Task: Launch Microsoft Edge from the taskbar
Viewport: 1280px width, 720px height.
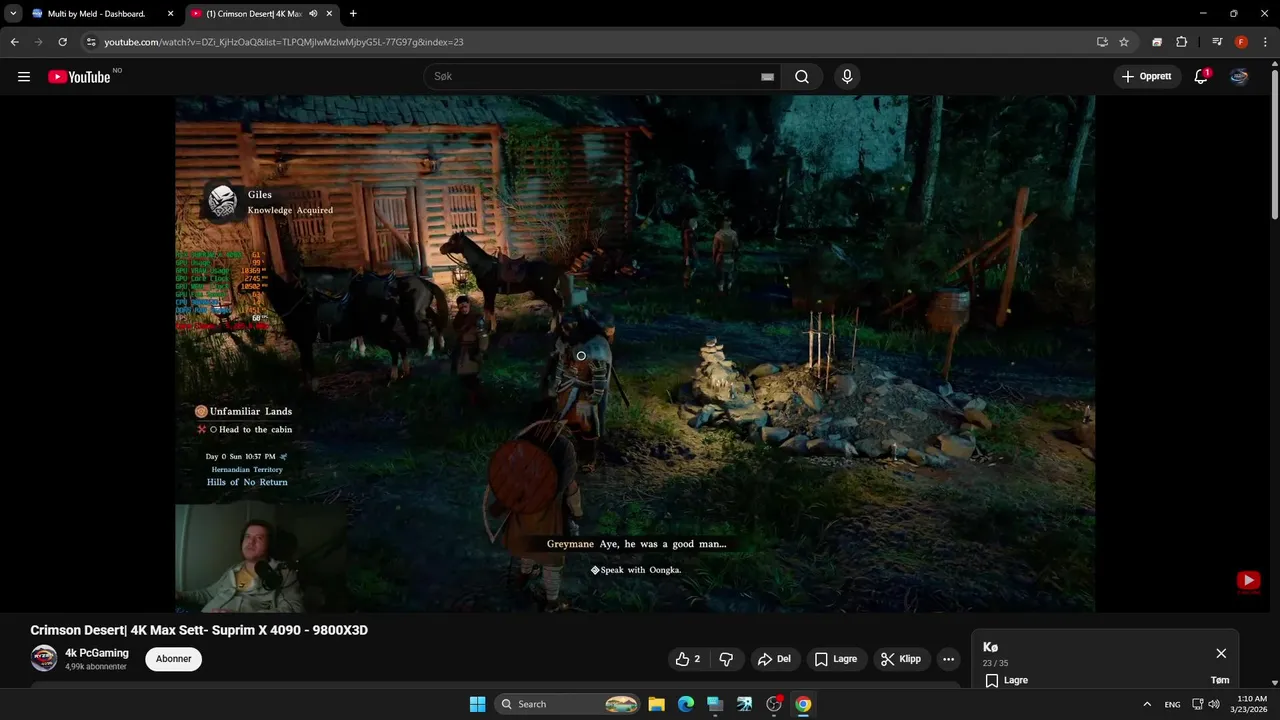Action: pyautogui.click(x=686, y=704)
